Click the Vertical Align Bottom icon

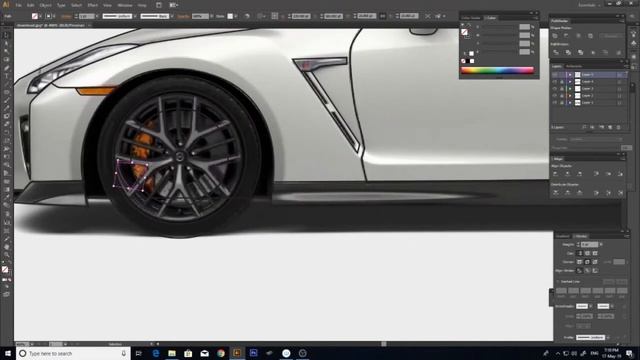[x=620, y=174]
